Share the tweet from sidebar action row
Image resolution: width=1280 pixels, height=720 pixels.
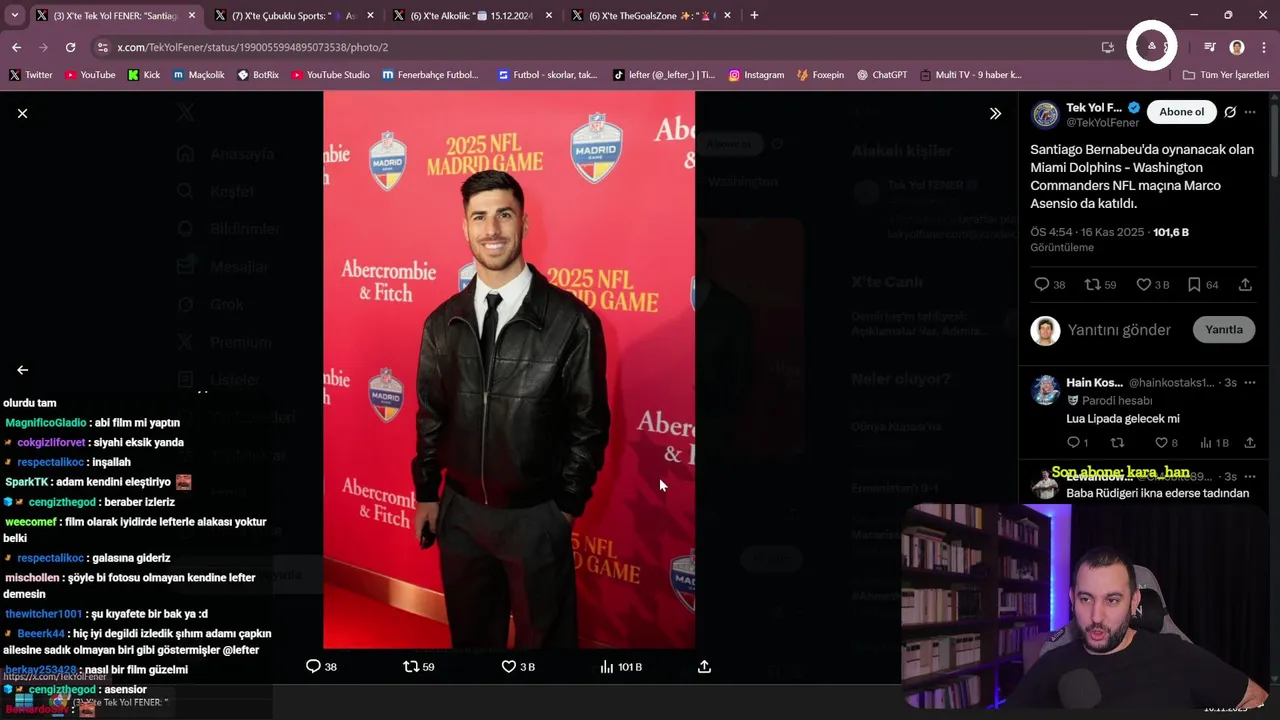pos(1245,285)
